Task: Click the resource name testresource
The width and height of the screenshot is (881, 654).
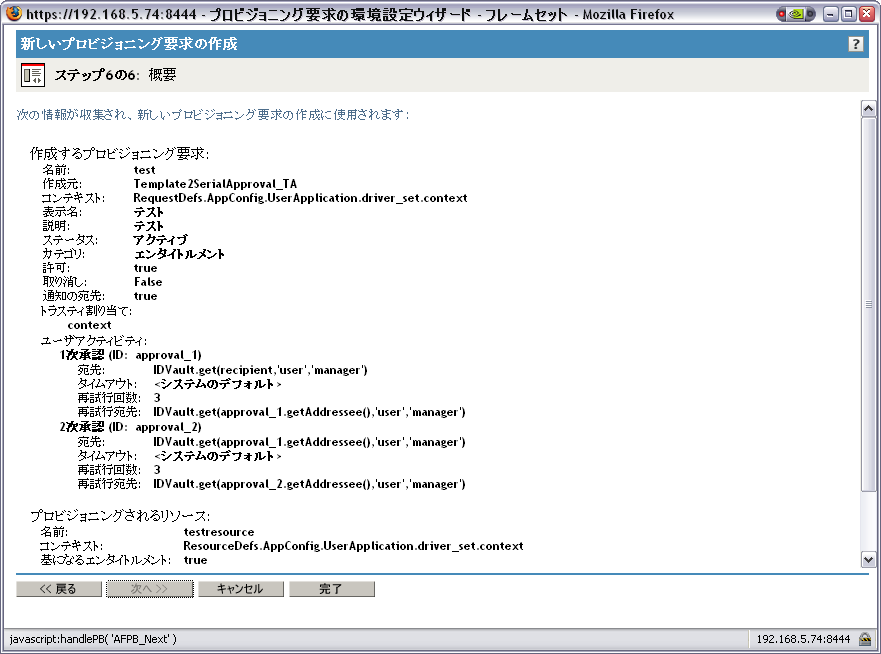Action: click(219, 532)
